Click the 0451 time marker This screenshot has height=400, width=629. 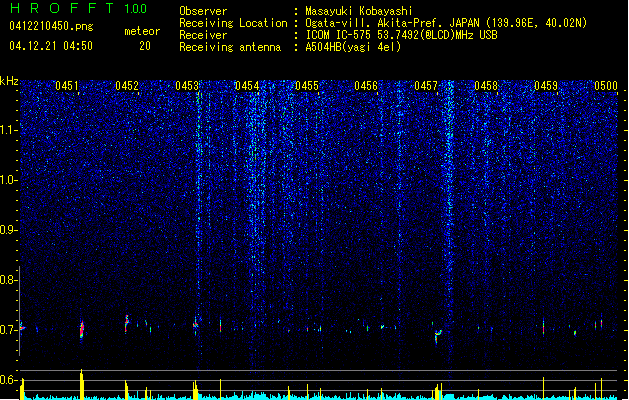tap(67, 86)
